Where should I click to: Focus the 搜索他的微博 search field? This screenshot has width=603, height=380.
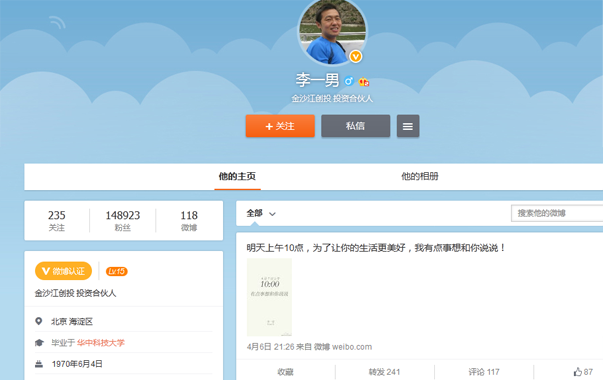coord(557,213)
